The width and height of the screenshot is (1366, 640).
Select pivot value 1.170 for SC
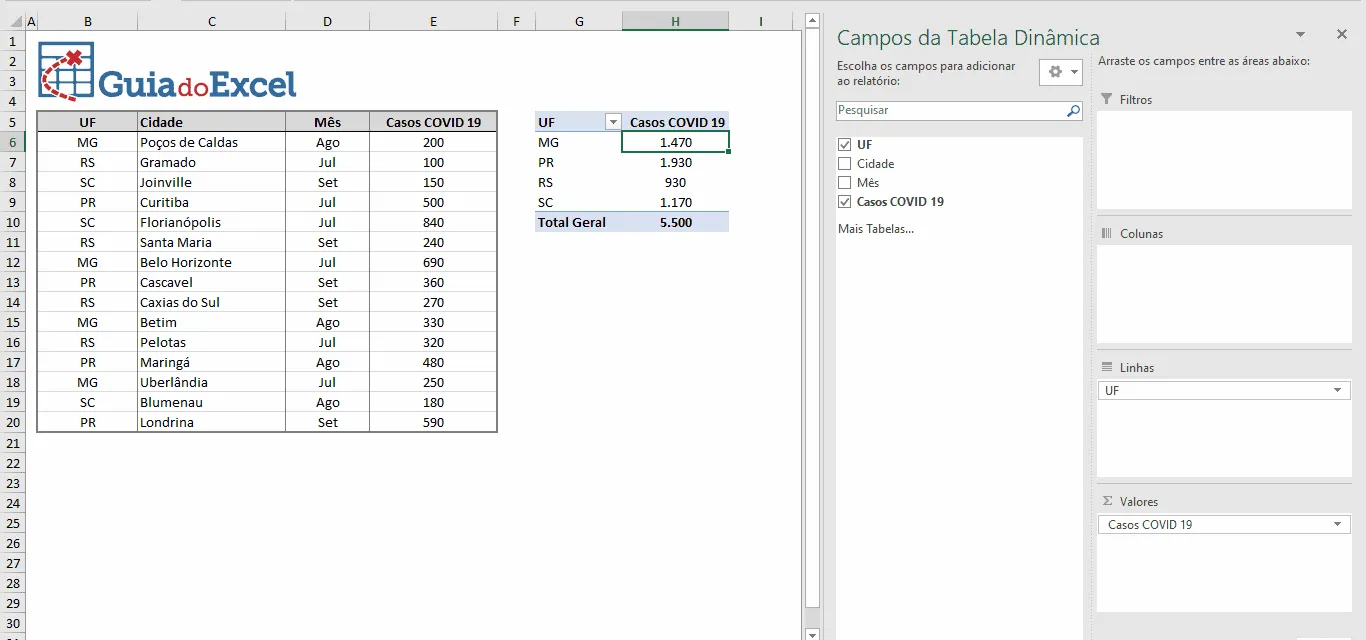click(x=676, y=202)
